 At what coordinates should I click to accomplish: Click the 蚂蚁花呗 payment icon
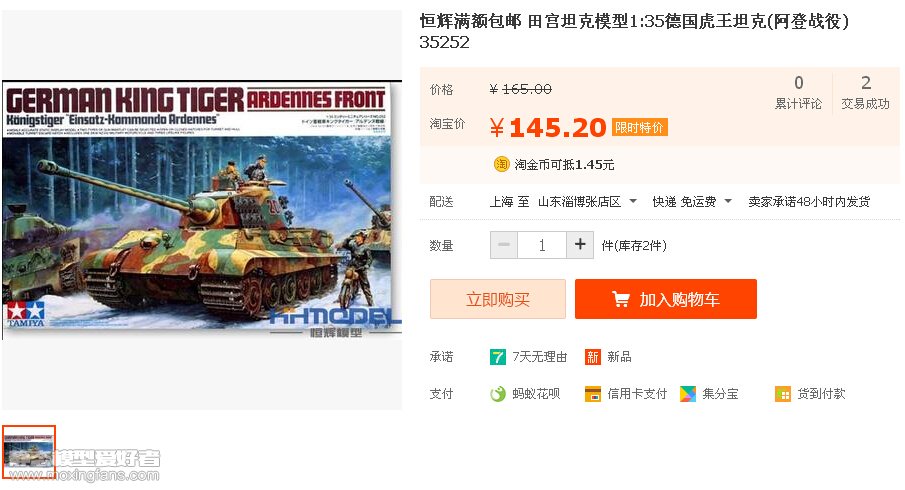pyautogui.click(x=498, y=394)
